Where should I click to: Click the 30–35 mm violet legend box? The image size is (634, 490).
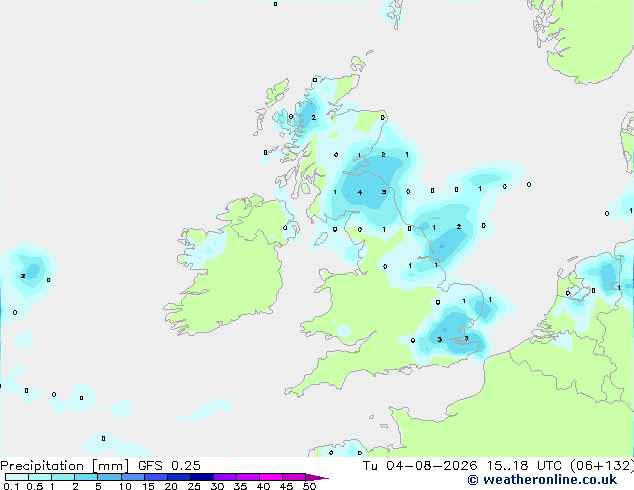tap(224, 477)
